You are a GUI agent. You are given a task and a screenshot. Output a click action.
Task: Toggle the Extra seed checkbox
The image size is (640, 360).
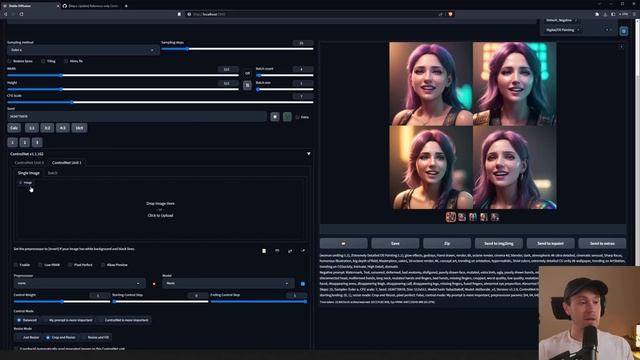click(x=297, y=117)
